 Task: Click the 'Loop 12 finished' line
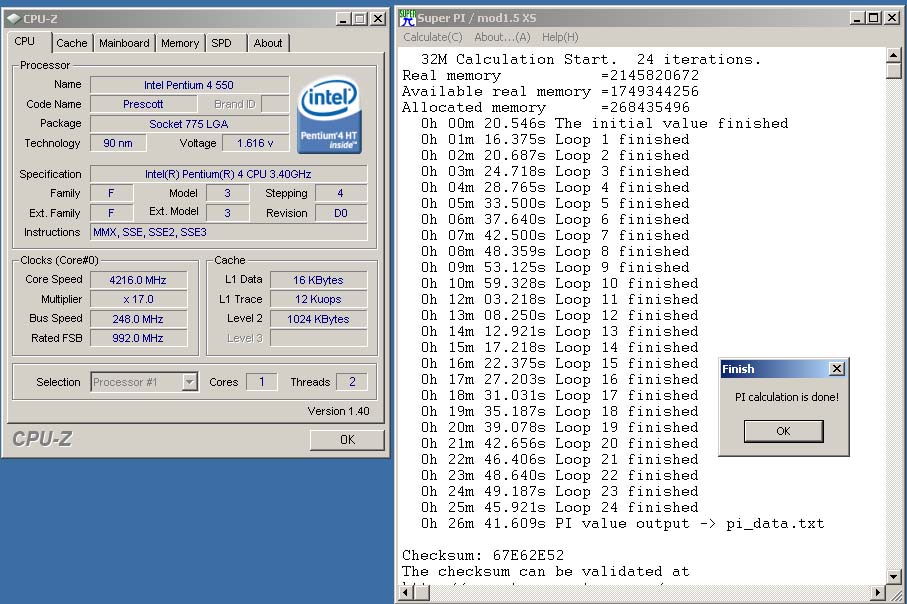[x=560, y=315]
